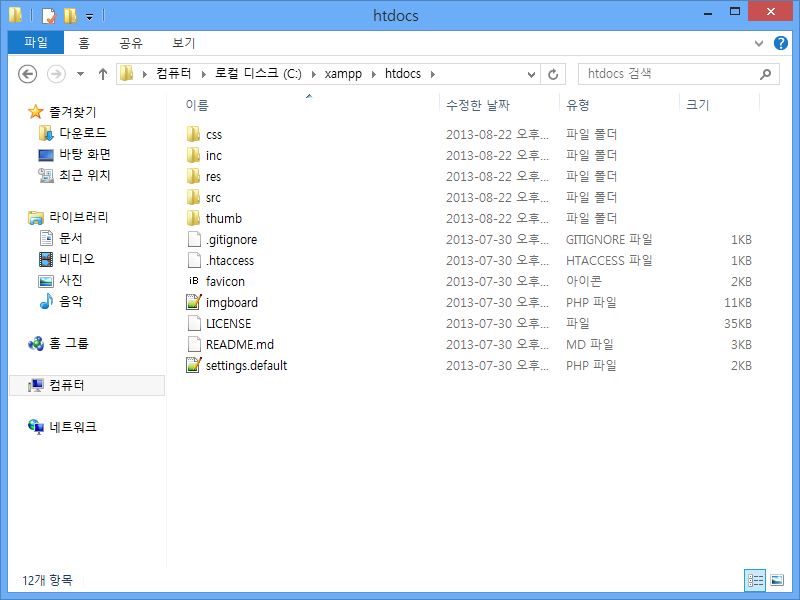The width and height of the screenshot is (800, 600).
Task: Refresh the htdocs folder listing
Action: [555, 74]
